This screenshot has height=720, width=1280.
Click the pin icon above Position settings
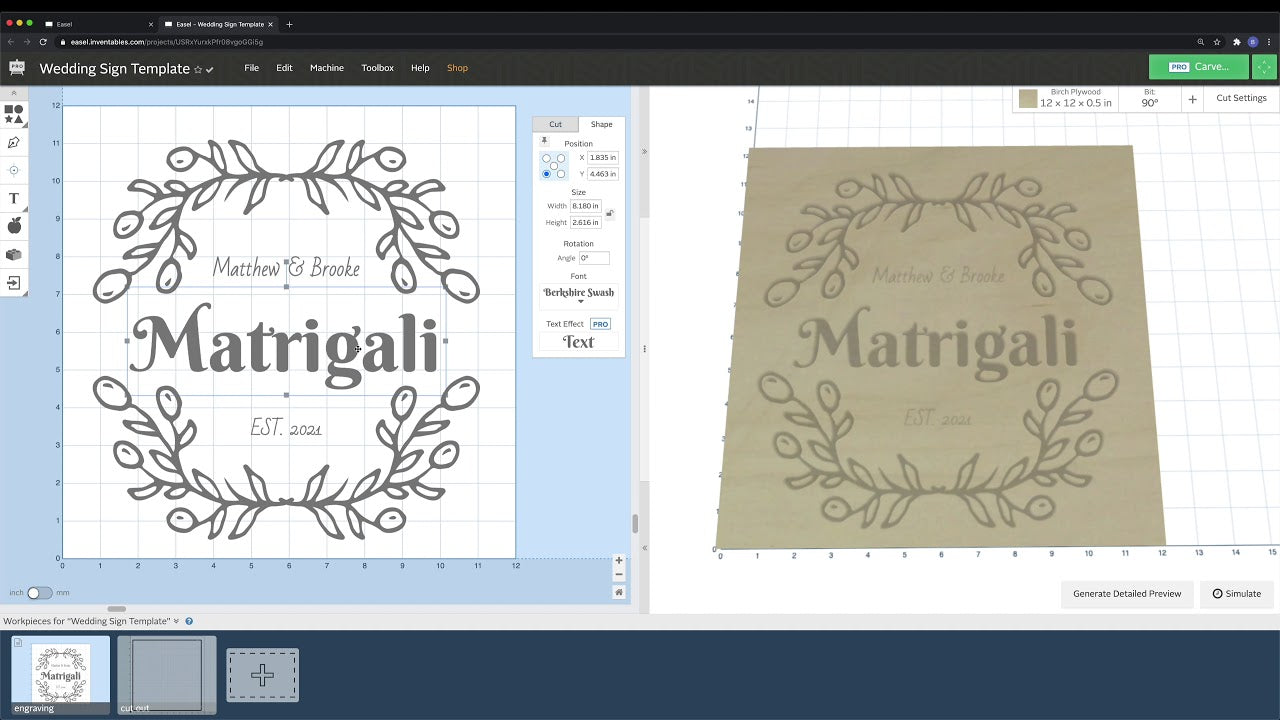point(544,141)
